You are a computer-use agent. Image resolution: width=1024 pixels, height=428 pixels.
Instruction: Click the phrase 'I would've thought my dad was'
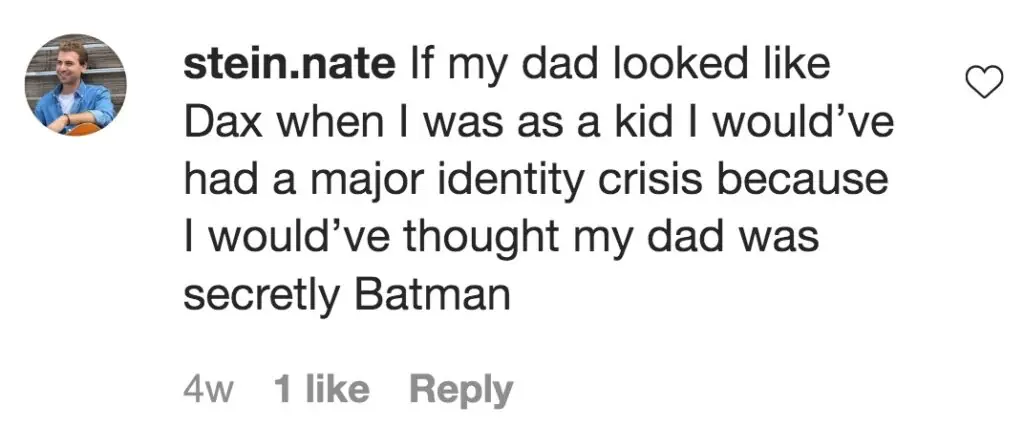pos(500,238)
